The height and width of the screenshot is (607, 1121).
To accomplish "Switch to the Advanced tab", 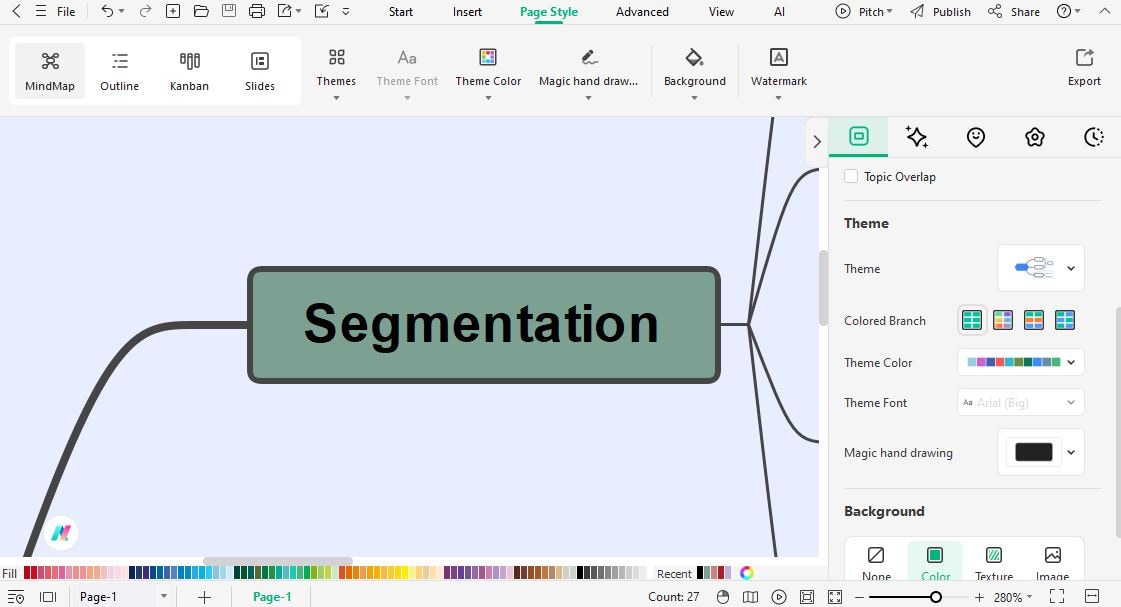I will tap(642, 11).
